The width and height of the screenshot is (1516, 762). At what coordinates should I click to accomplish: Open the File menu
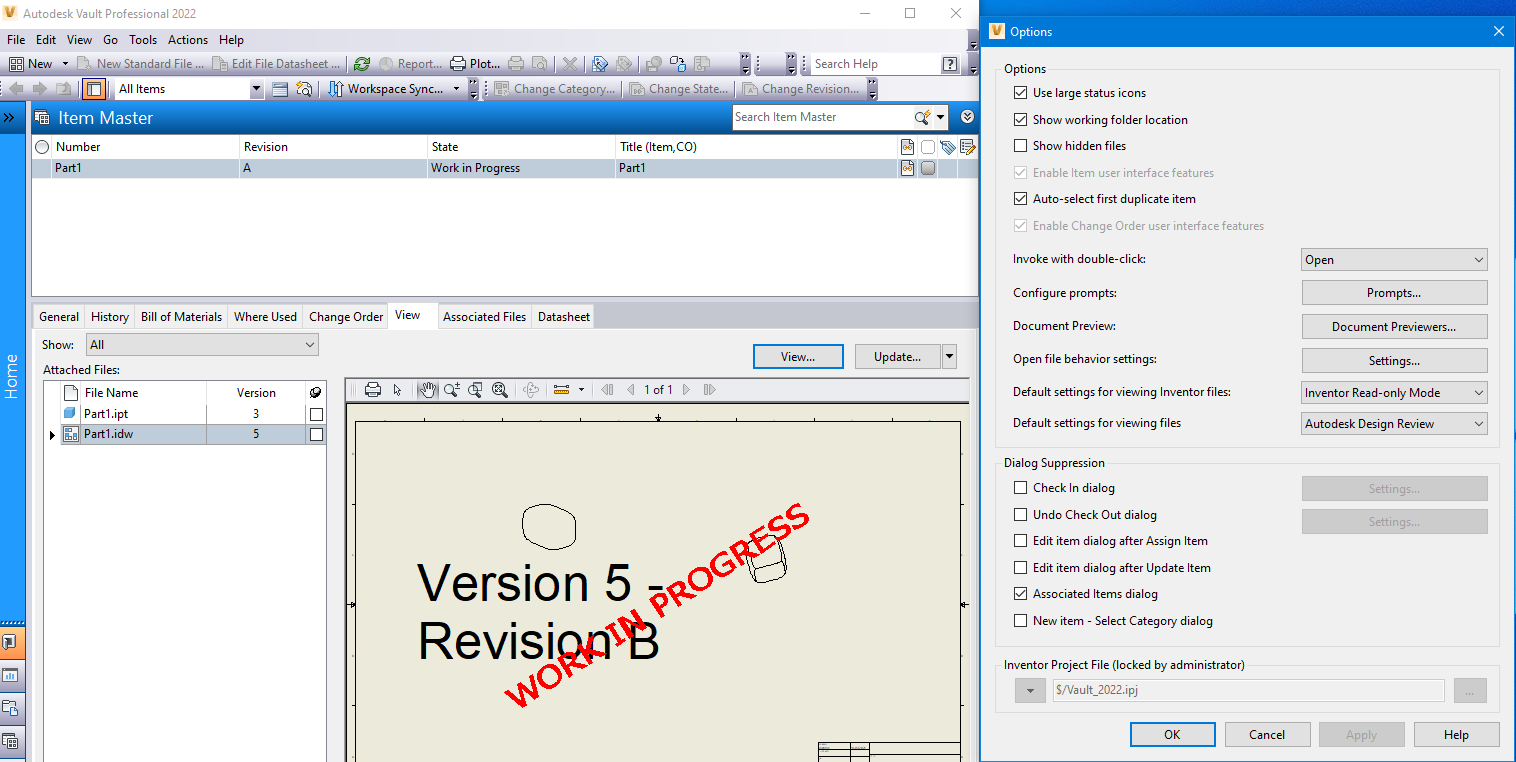(16, 40)
